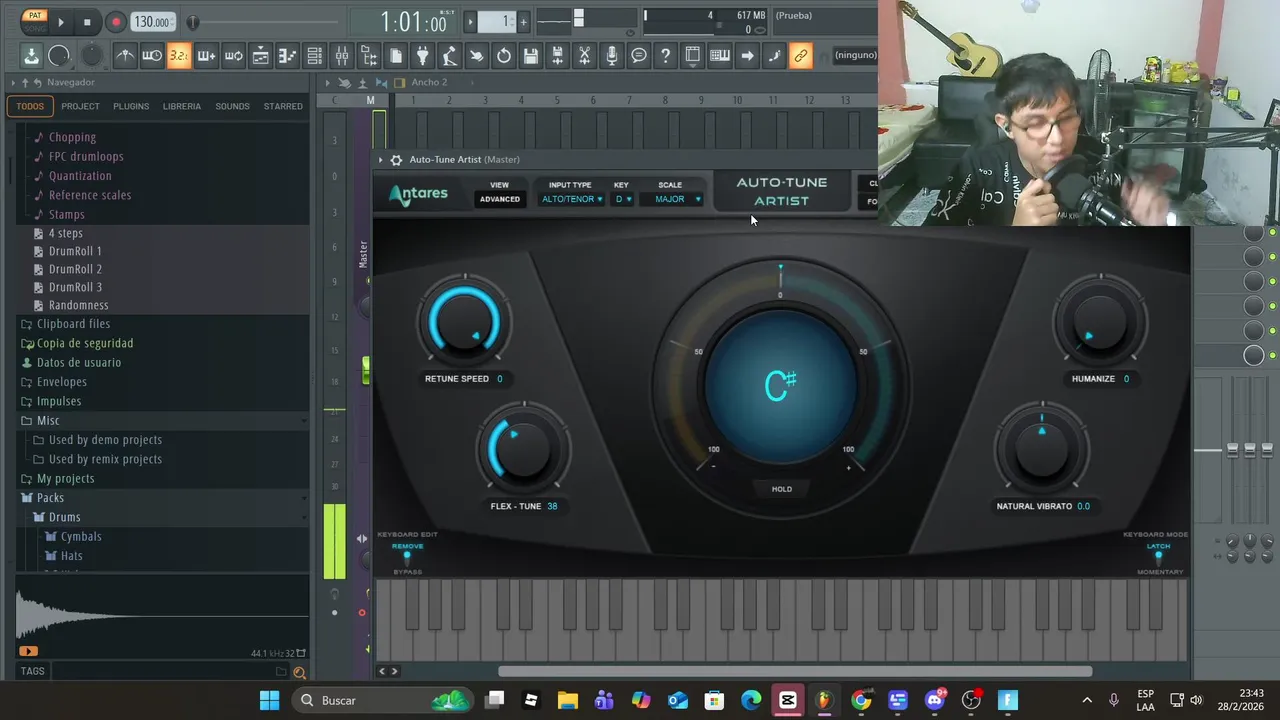
Task: Switch to the PLUGINS browser tab
Action: [131, 106]
